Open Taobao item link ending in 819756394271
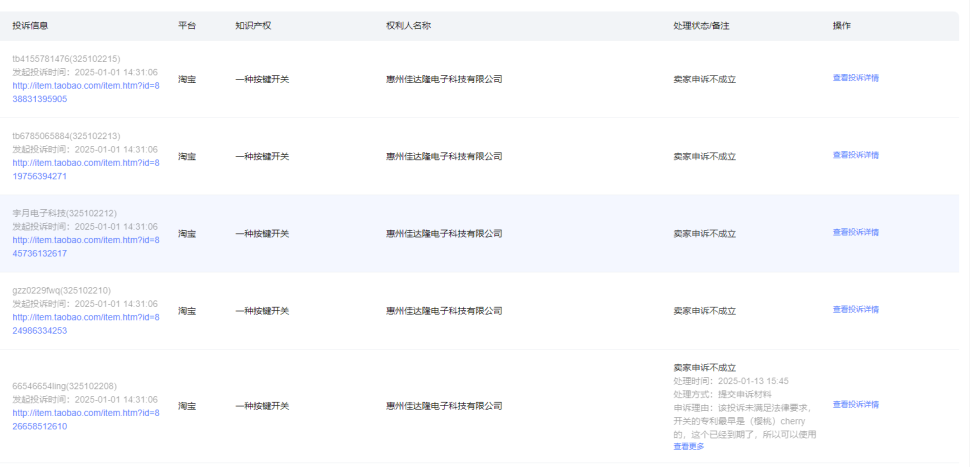 point(85,169)
